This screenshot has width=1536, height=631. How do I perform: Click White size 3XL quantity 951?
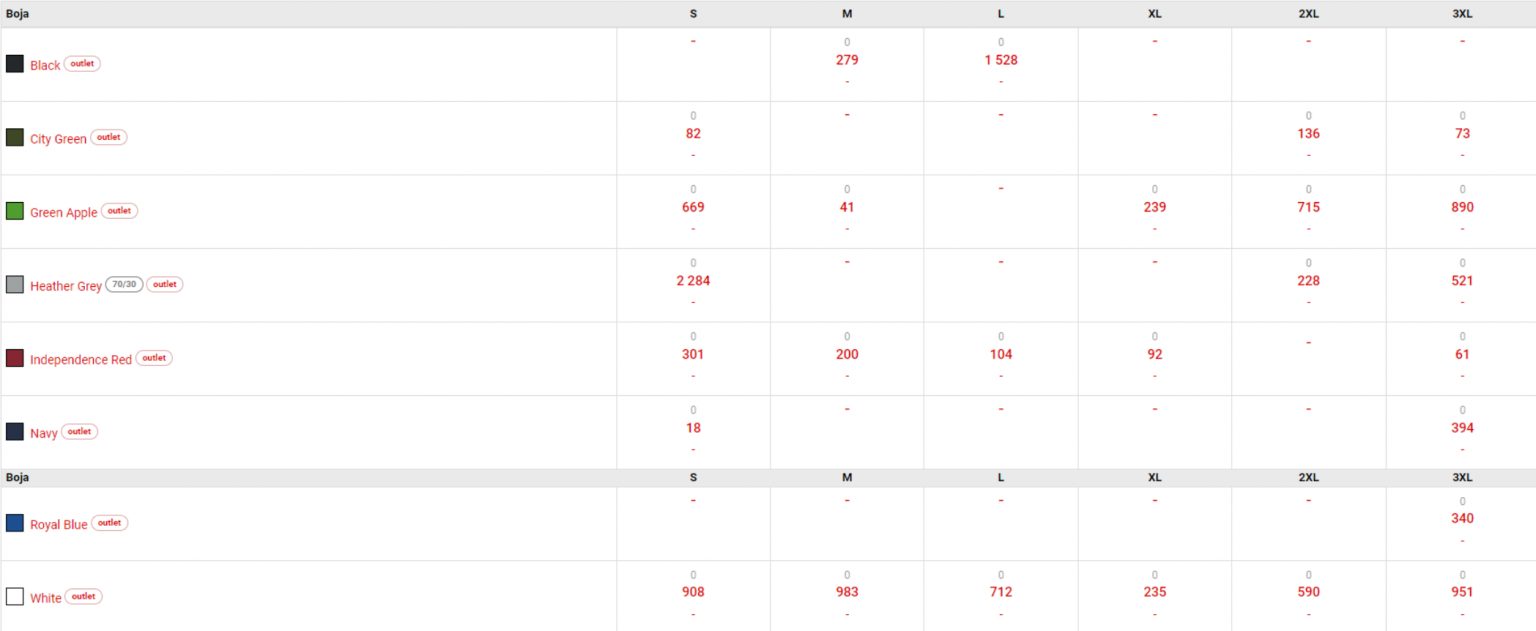pos(1462,592)
